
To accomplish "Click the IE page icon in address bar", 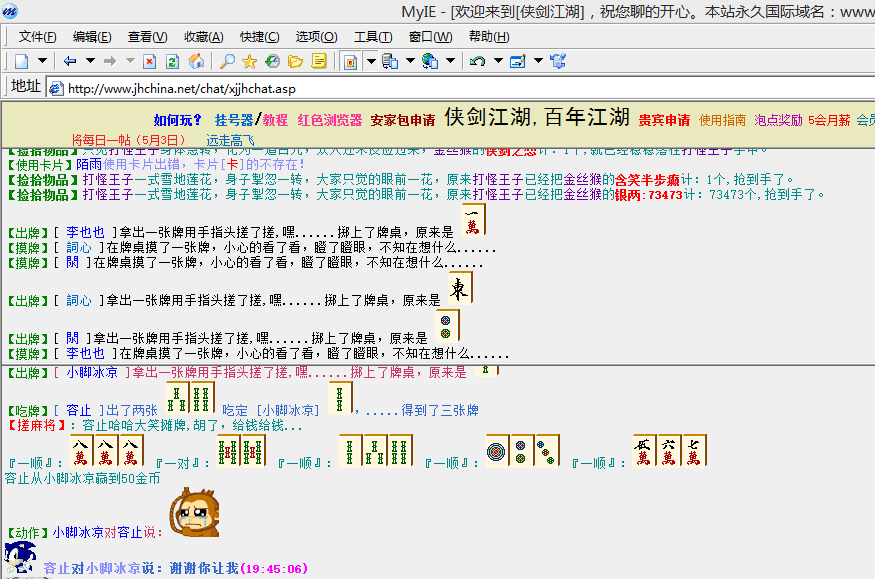I will point(56,88).
